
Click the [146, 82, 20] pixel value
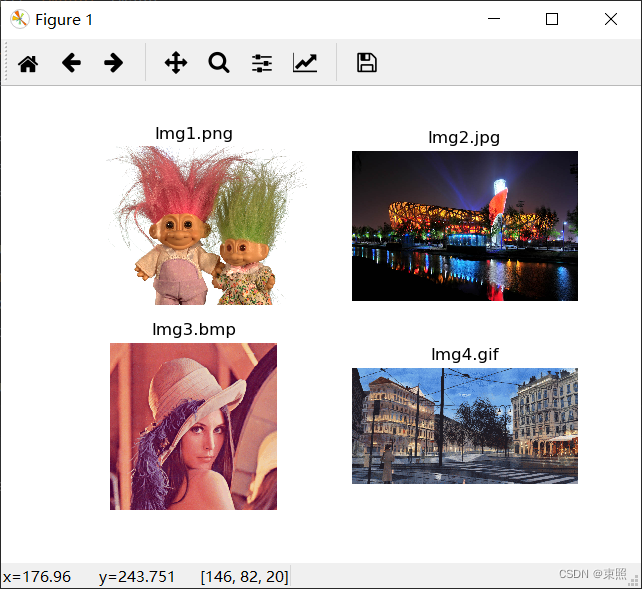pos(244,576)
